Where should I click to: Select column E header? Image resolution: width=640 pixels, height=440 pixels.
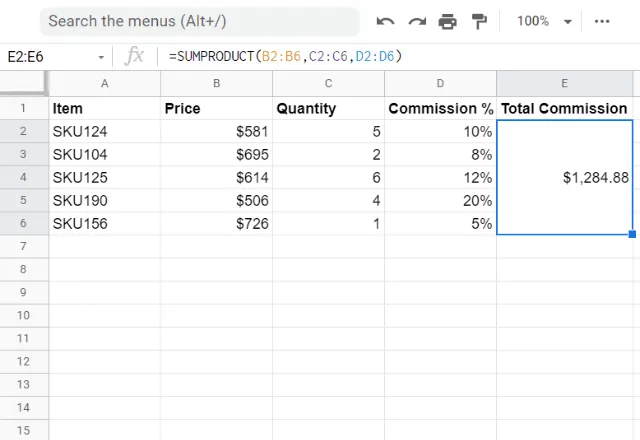click(x=564, y=83)
